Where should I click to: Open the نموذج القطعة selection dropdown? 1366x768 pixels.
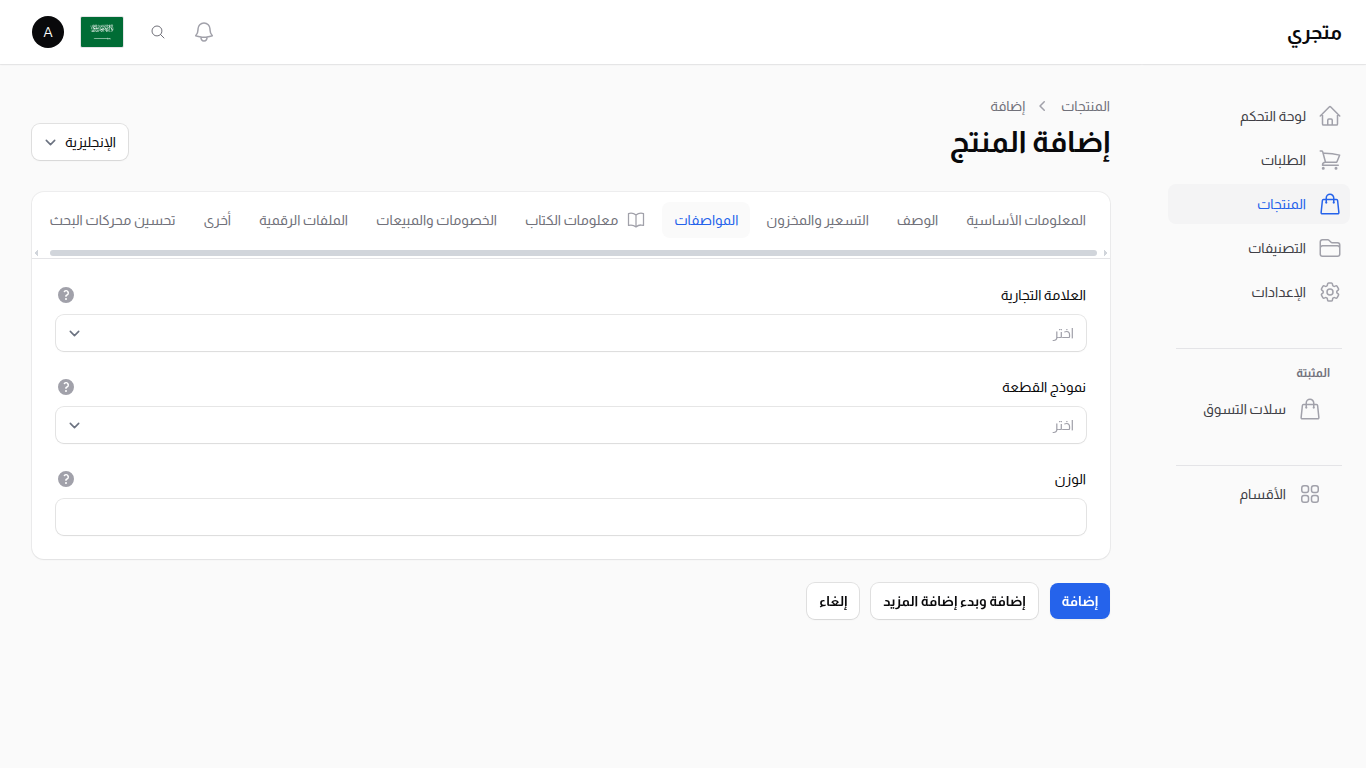pyautogui.click(x=570, y=425)
